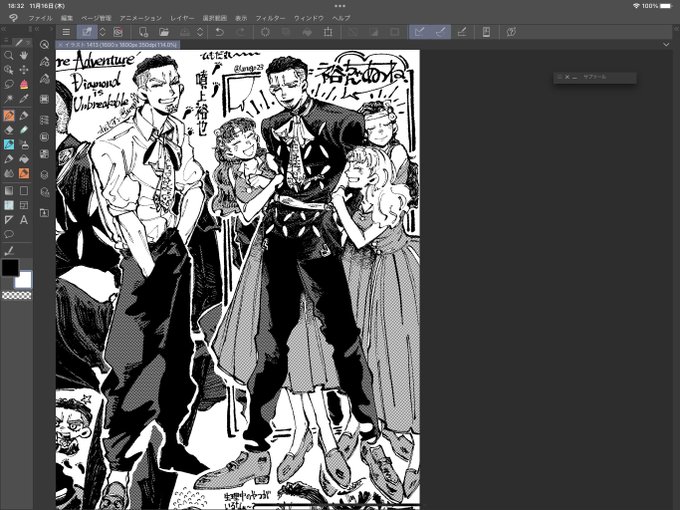
Task: Click the highlighted Clip Studio launch button
Action: pos(87,32)
